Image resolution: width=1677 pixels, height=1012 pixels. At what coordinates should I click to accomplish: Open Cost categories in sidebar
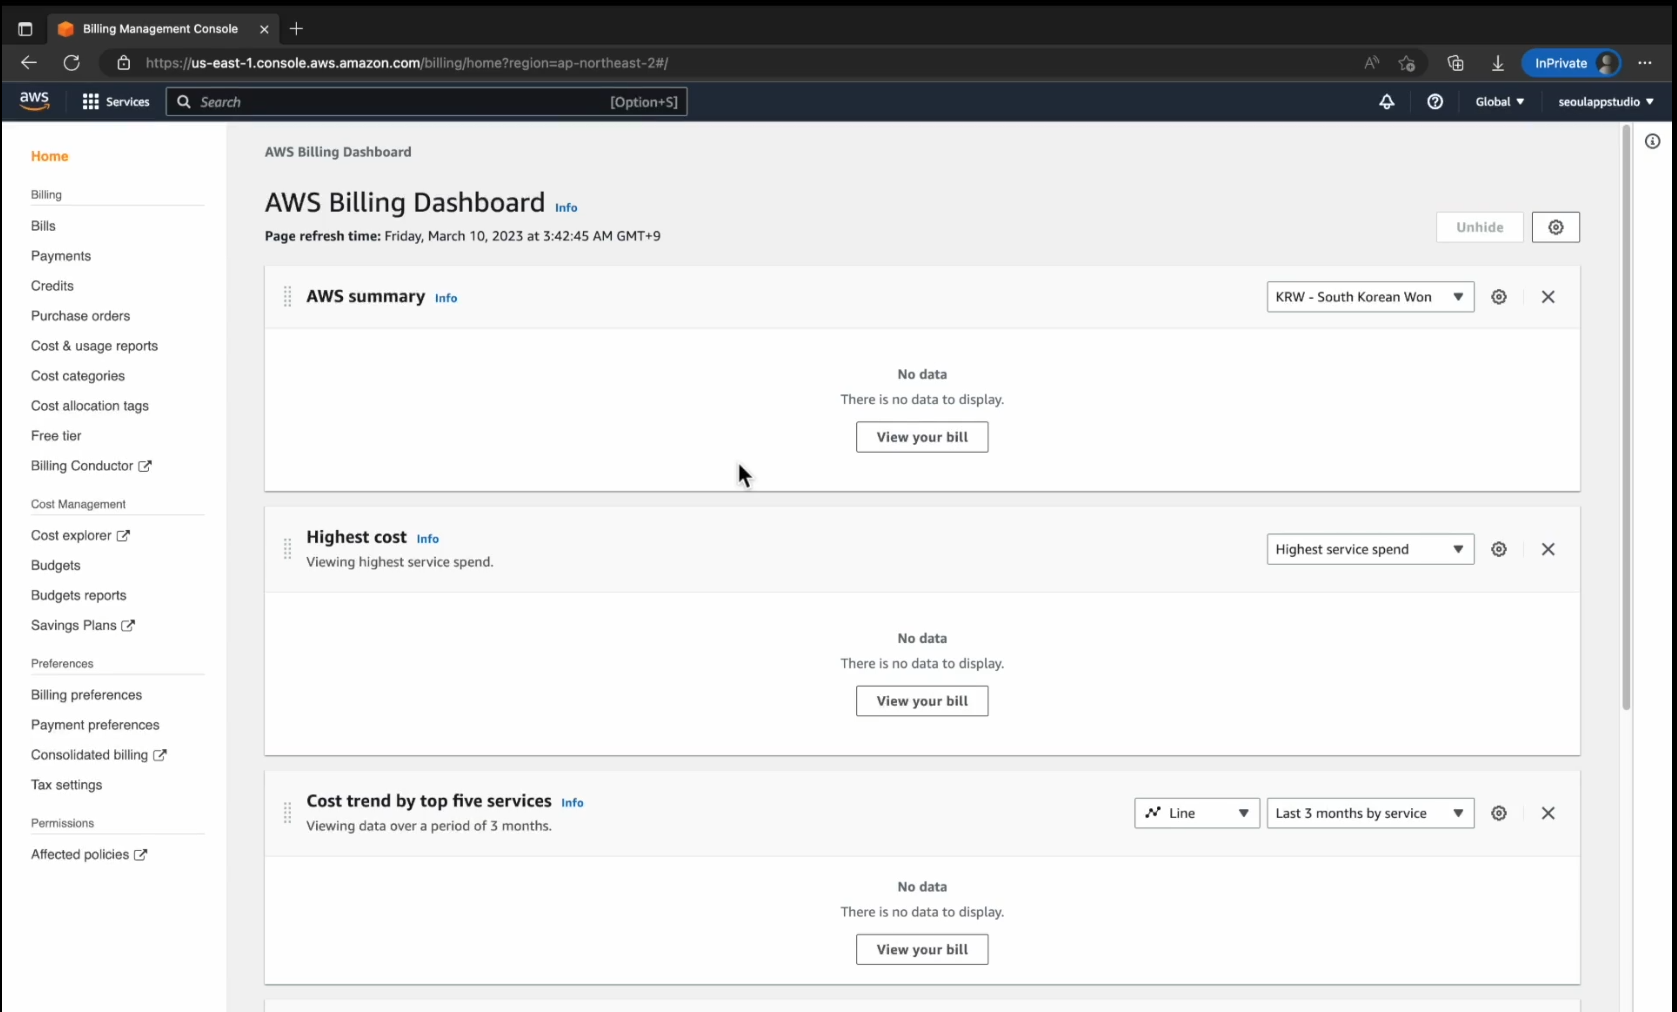point(78,376)
